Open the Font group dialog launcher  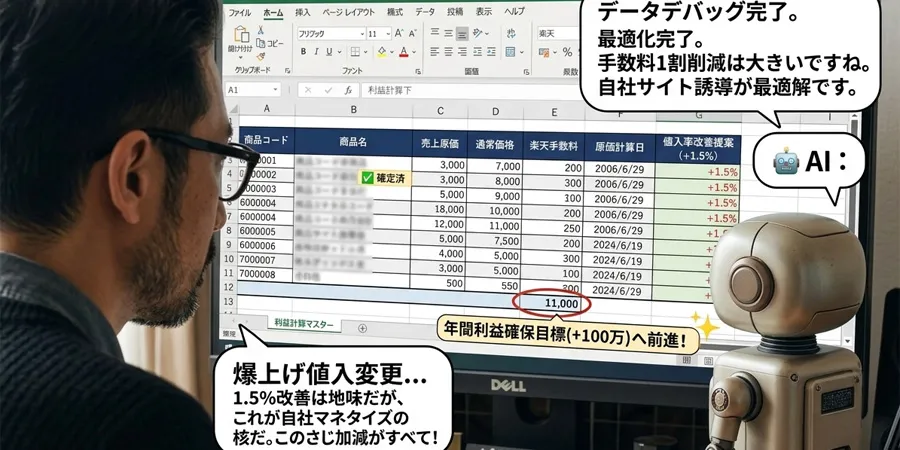pos(418,71)
